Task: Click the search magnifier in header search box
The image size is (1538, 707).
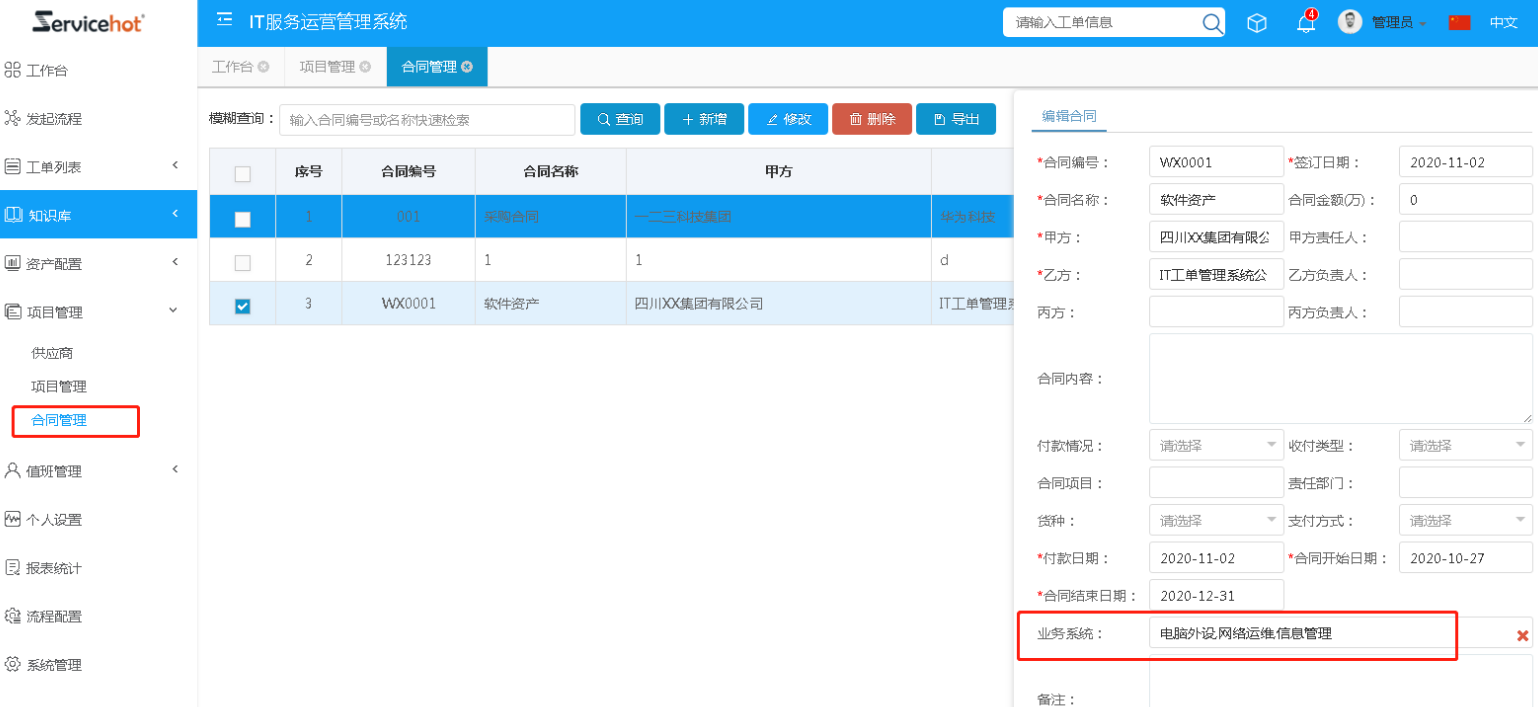Action: click(x=1211, y=23)
